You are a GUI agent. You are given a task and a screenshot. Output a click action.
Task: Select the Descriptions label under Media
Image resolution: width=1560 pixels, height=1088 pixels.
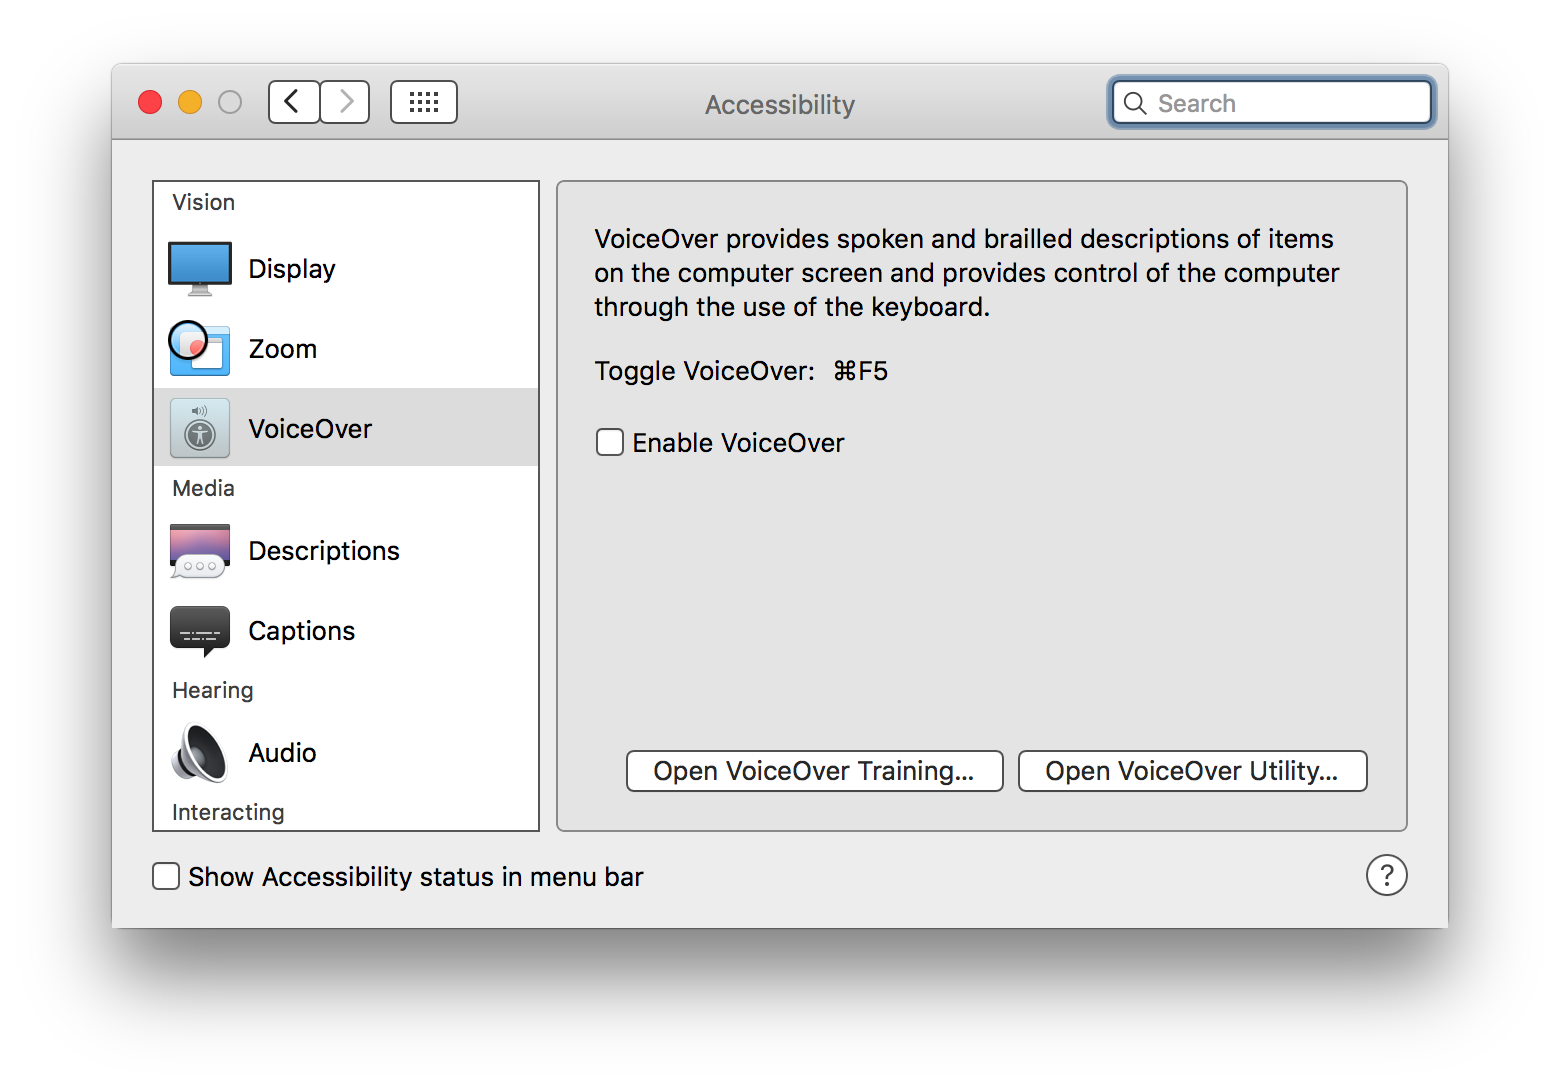[x=324, y=551]
